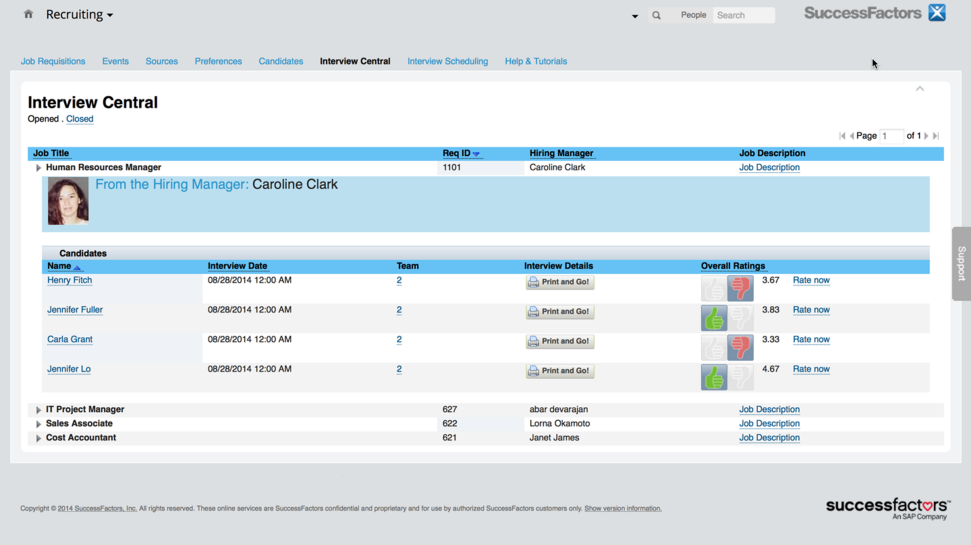Click the page number field
The width and height of the screenshot is (971, 545).
(x=892, y=136)
